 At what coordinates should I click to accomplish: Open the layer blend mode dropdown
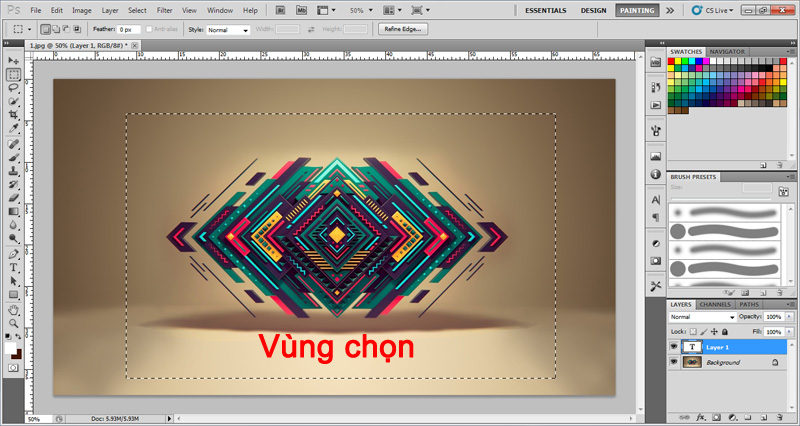click(x=703, y=317)
